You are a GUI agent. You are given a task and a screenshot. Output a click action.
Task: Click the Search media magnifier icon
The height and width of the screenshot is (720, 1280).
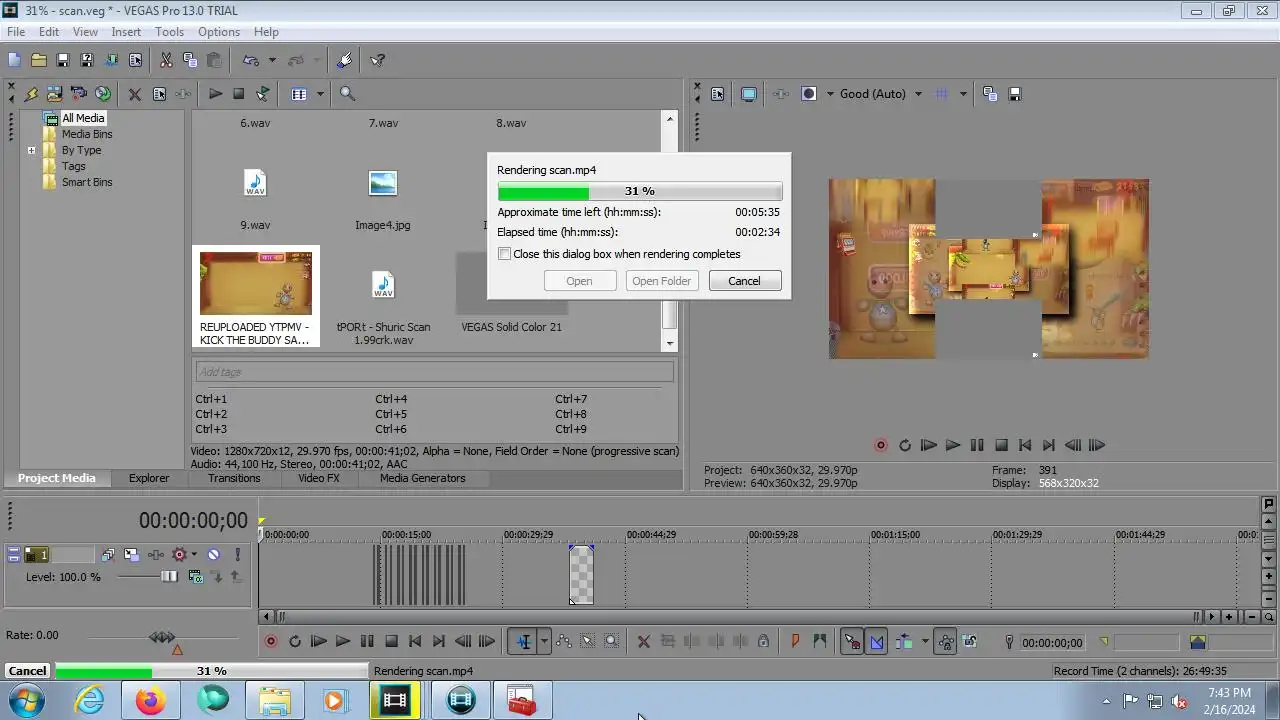347,94
